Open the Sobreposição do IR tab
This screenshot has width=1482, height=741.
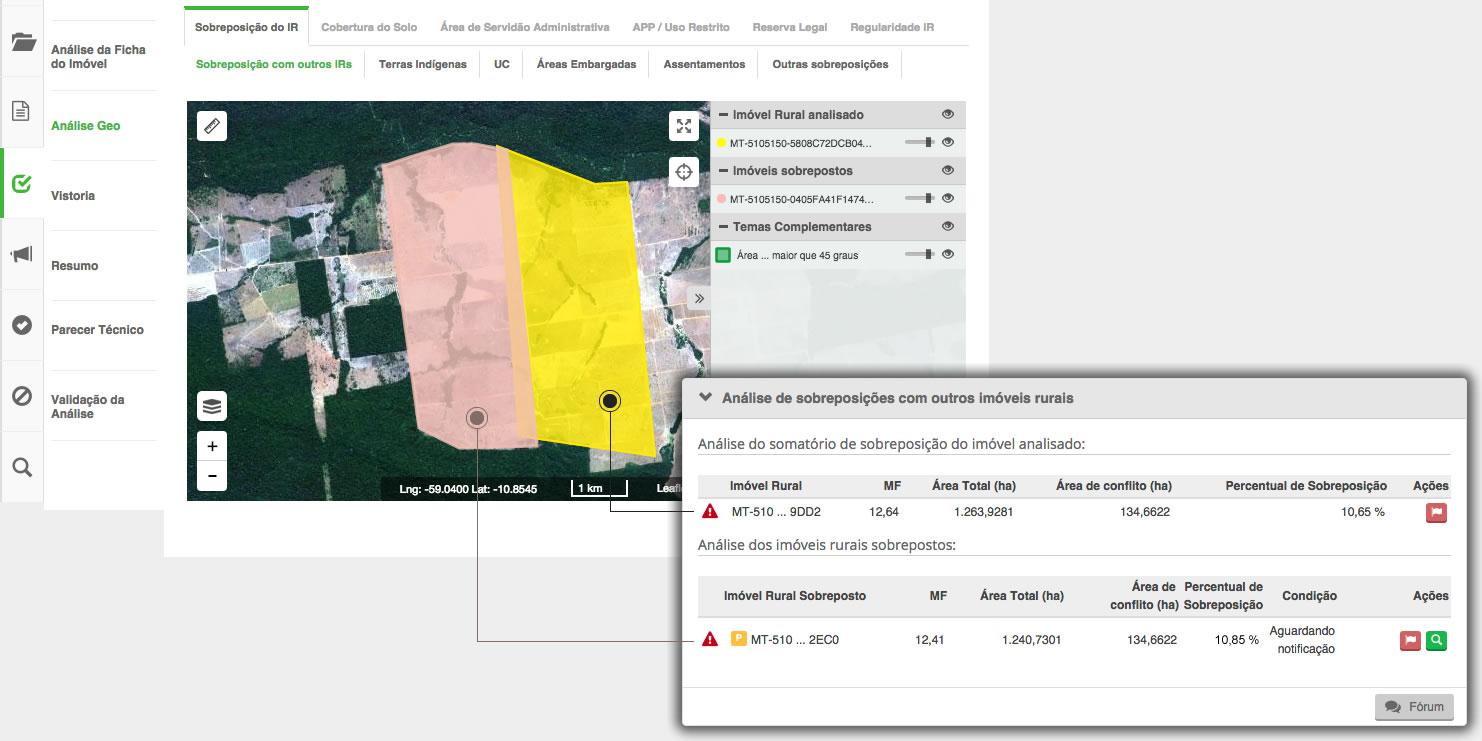click(247, 27)
